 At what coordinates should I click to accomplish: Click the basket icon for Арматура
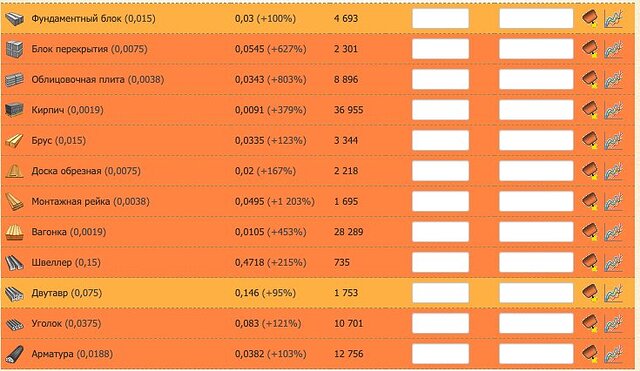pyautogui.click(x=590, y=354)
